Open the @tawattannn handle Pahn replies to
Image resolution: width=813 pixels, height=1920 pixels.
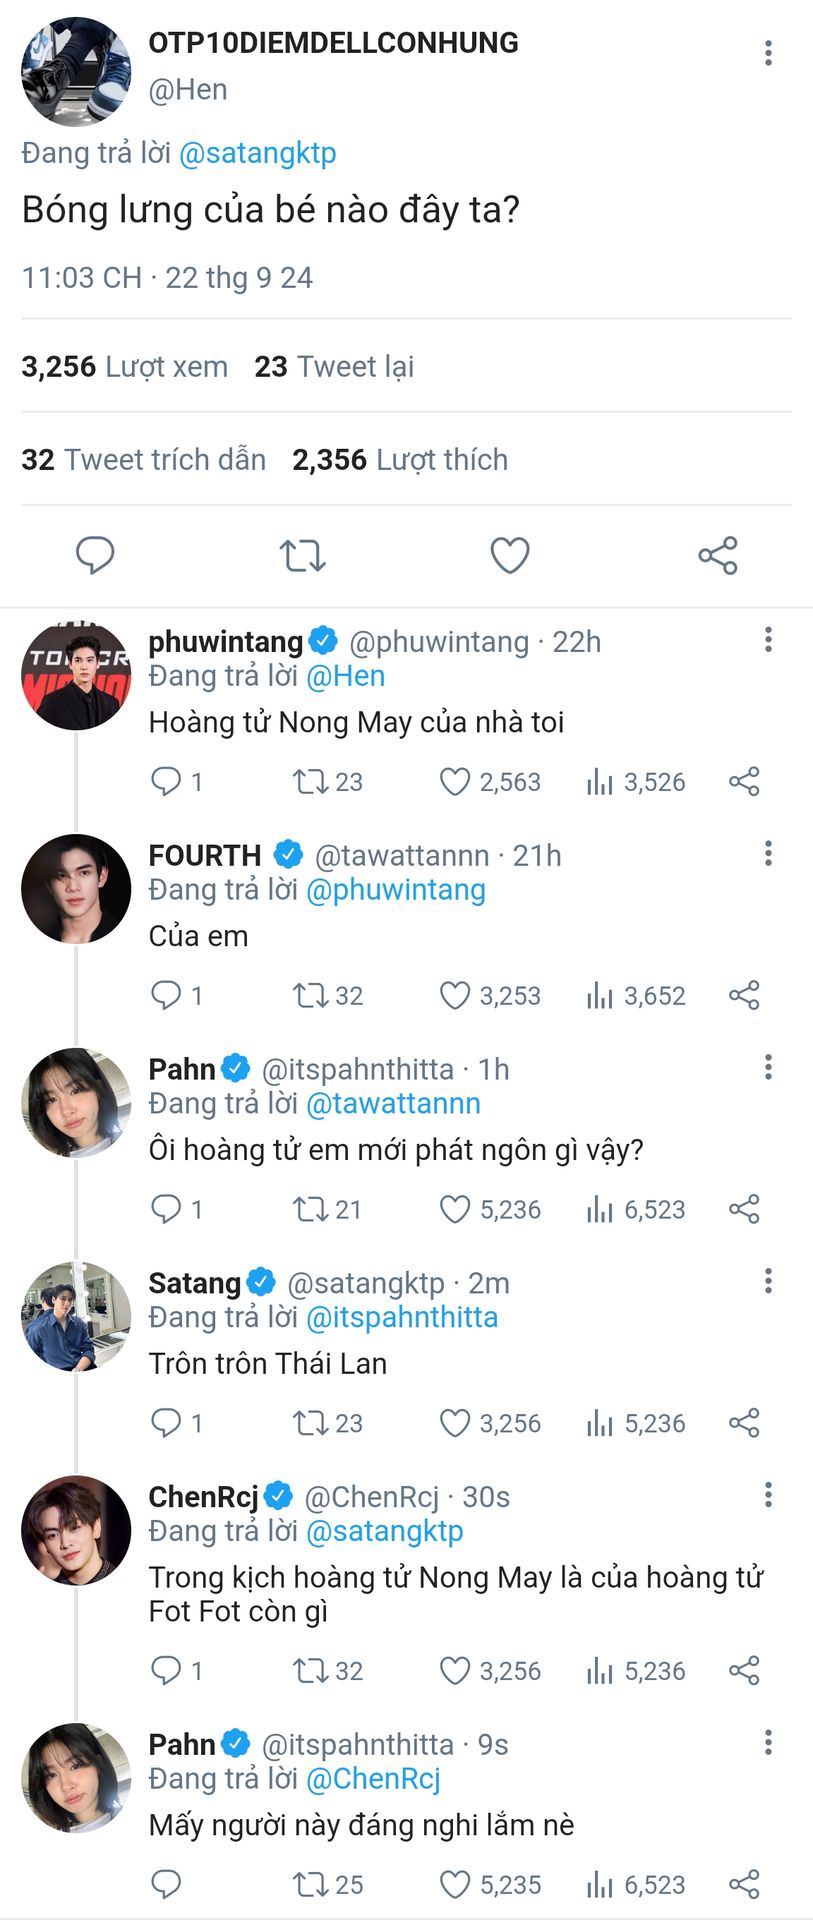(393, 1104)
